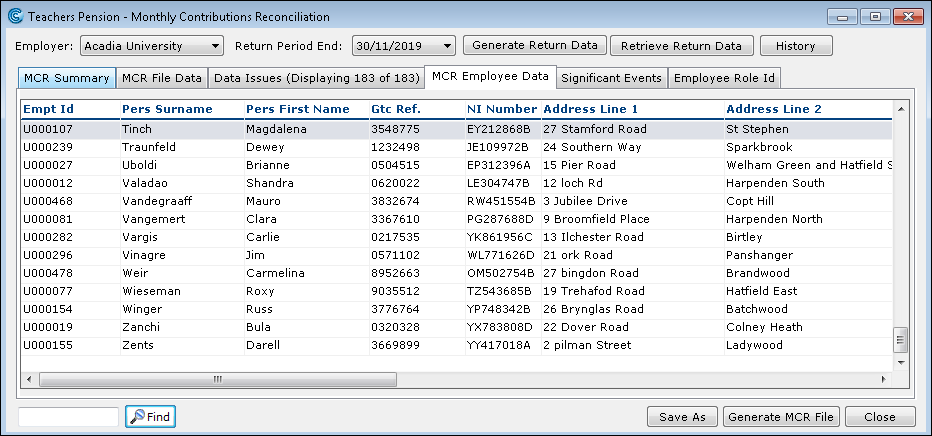Maximize the Monthly Contributions Reconciliation window
932x436 pixels.
(x=875, y=17)
